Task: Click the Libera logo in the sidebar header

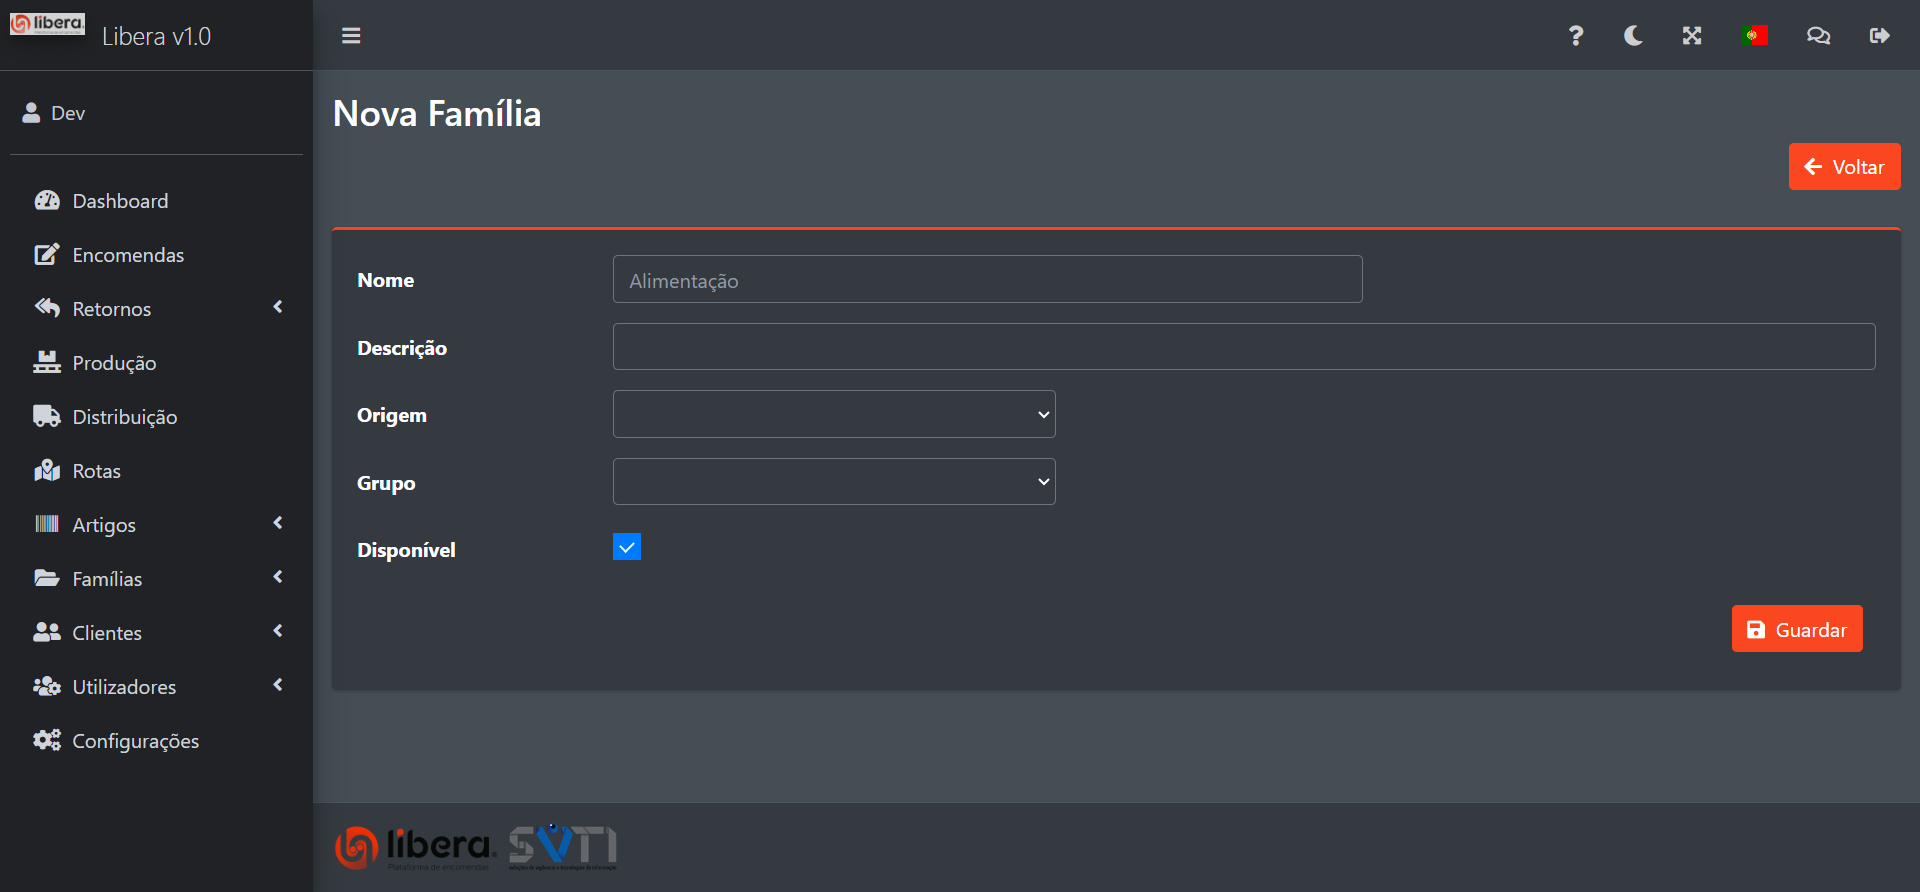Action: pos(48,24)
